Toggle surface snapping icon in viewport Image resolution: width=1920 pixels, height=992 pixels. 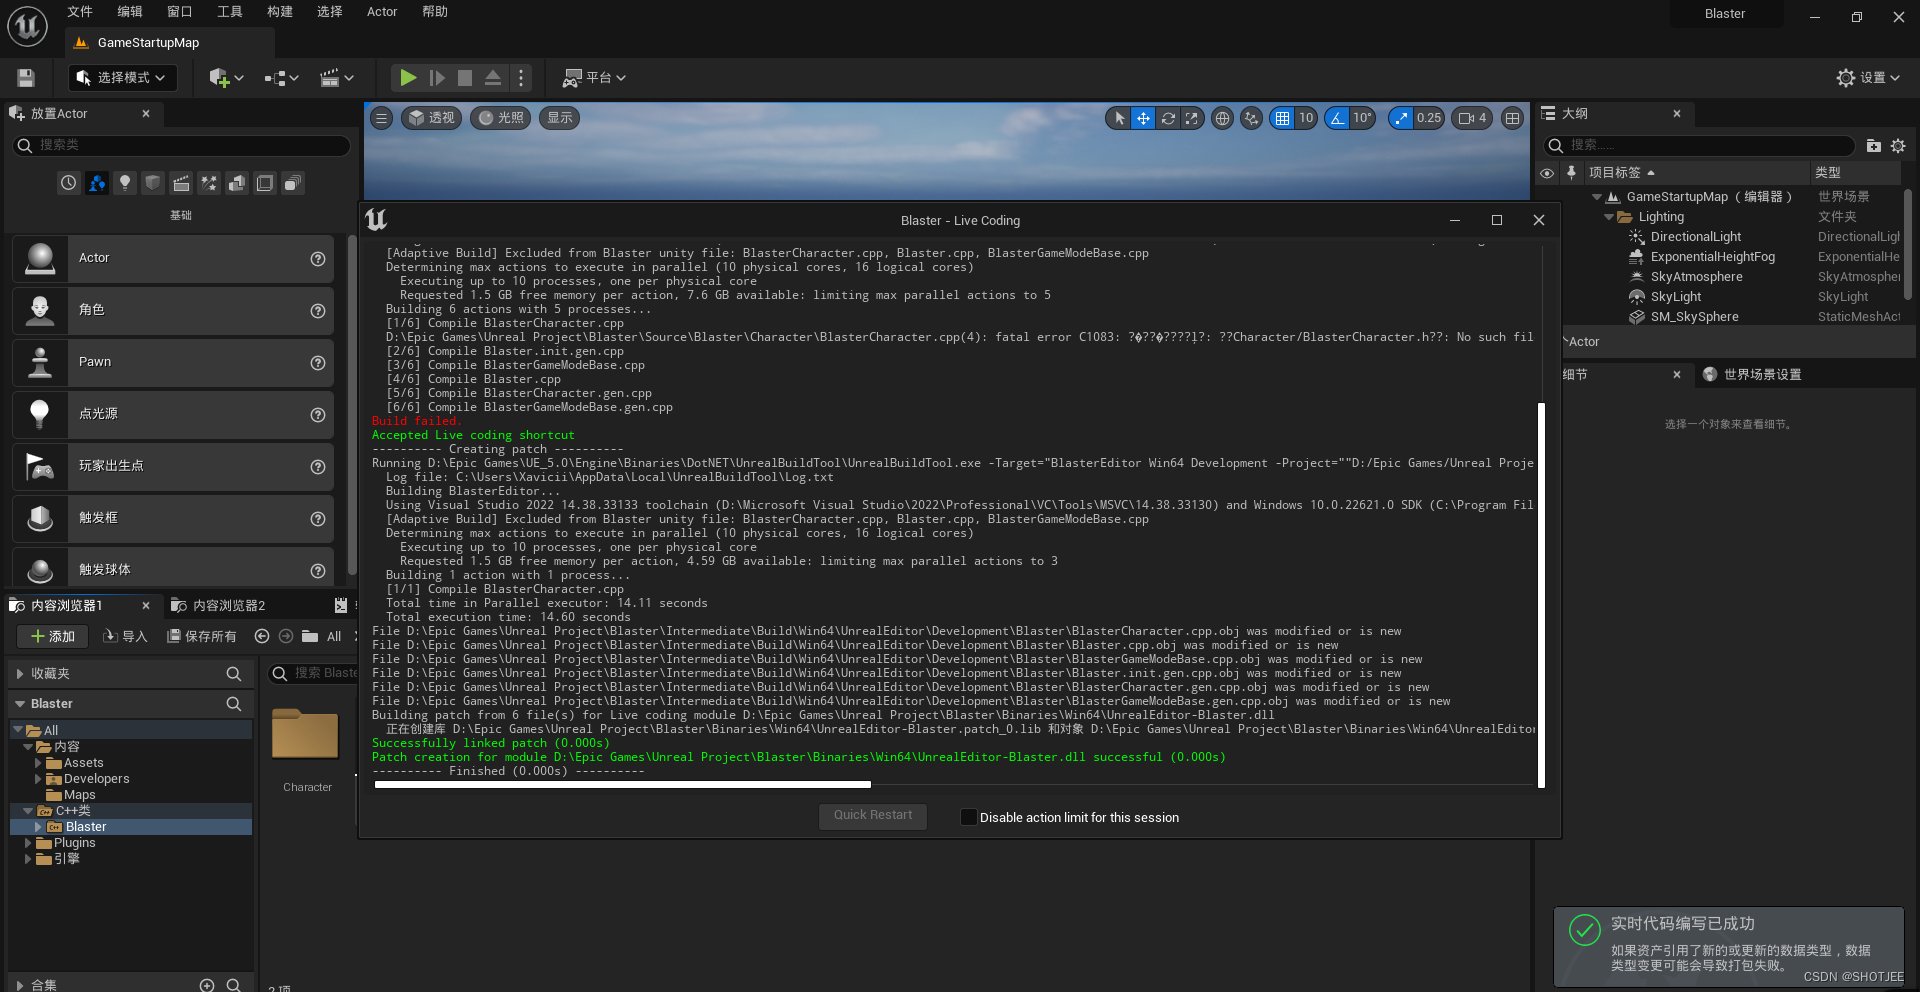tap(1251, 118)
